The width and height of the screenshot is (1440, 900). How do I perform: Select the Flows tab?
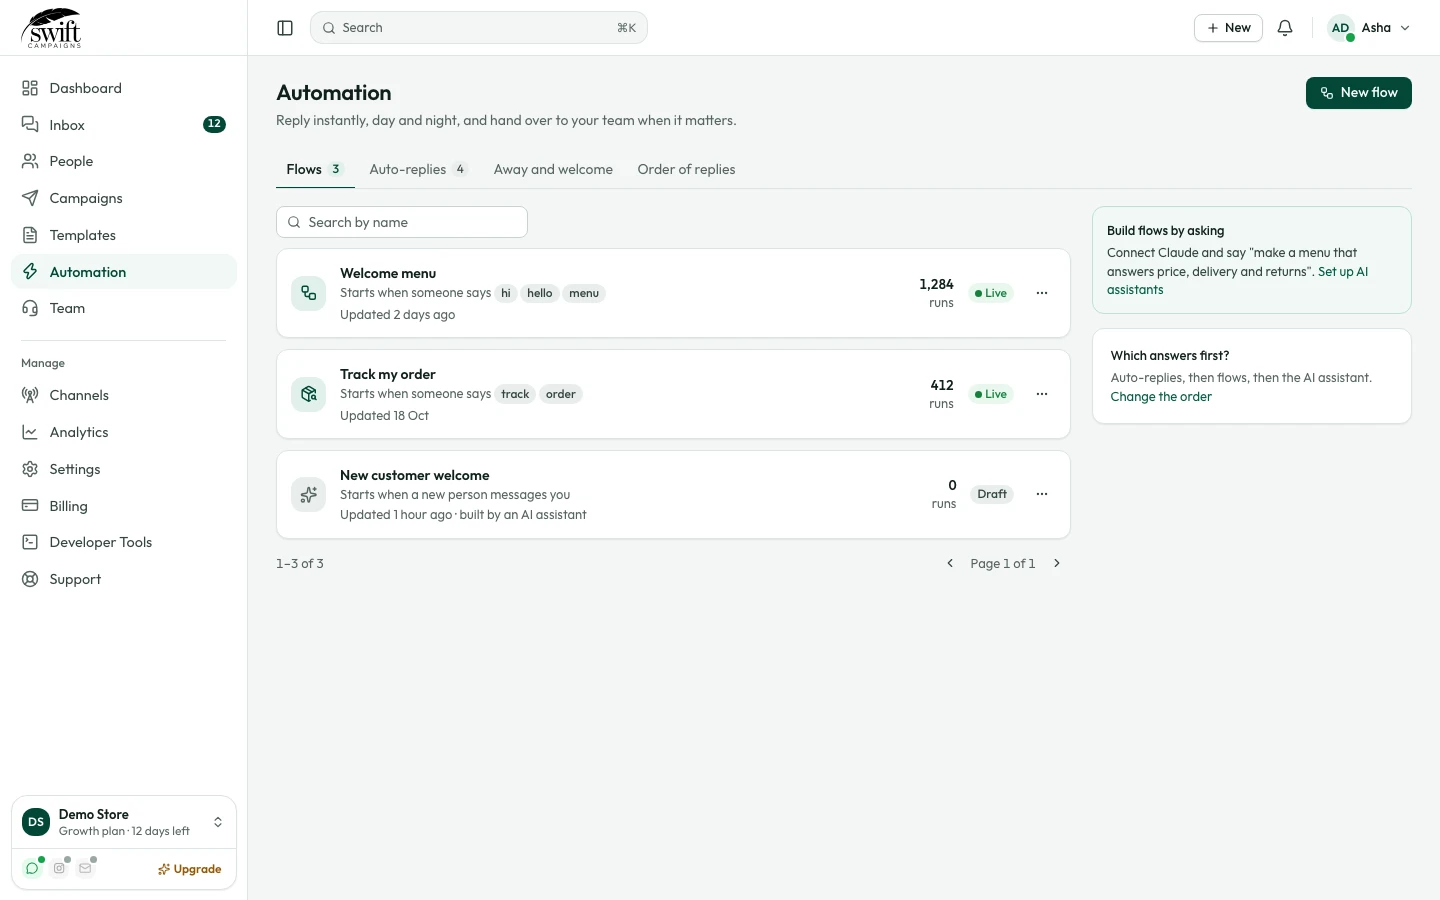(315, 169)
